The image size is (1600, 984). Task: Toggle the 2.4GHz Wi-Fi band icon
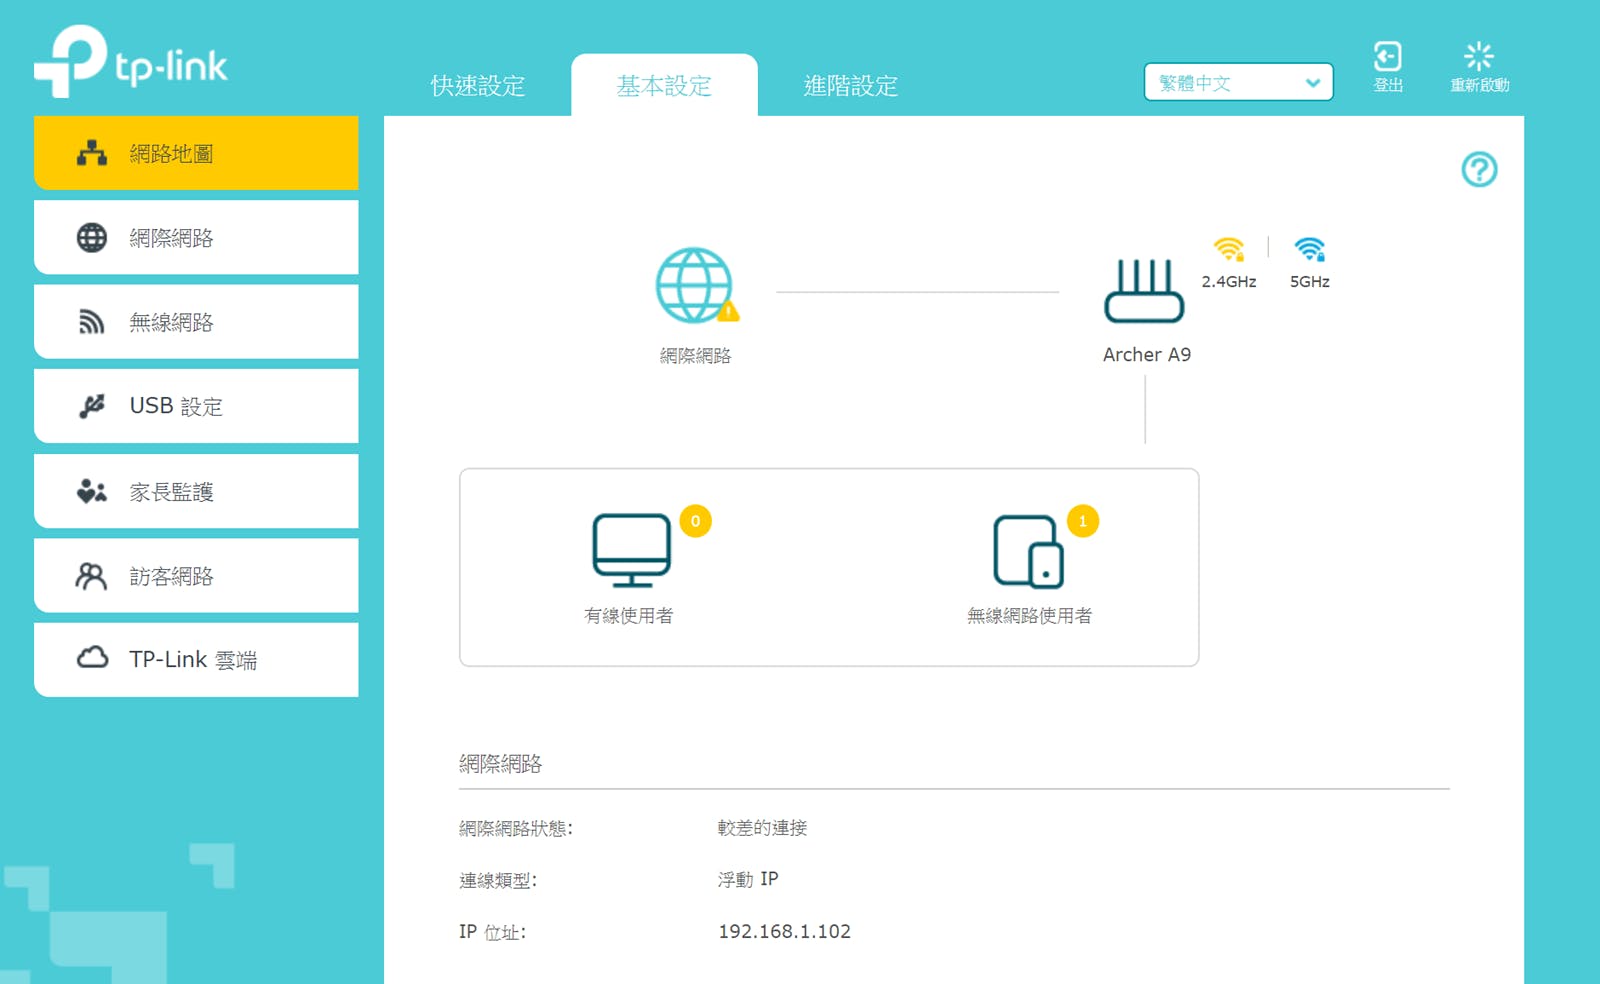click(1228, 248)
